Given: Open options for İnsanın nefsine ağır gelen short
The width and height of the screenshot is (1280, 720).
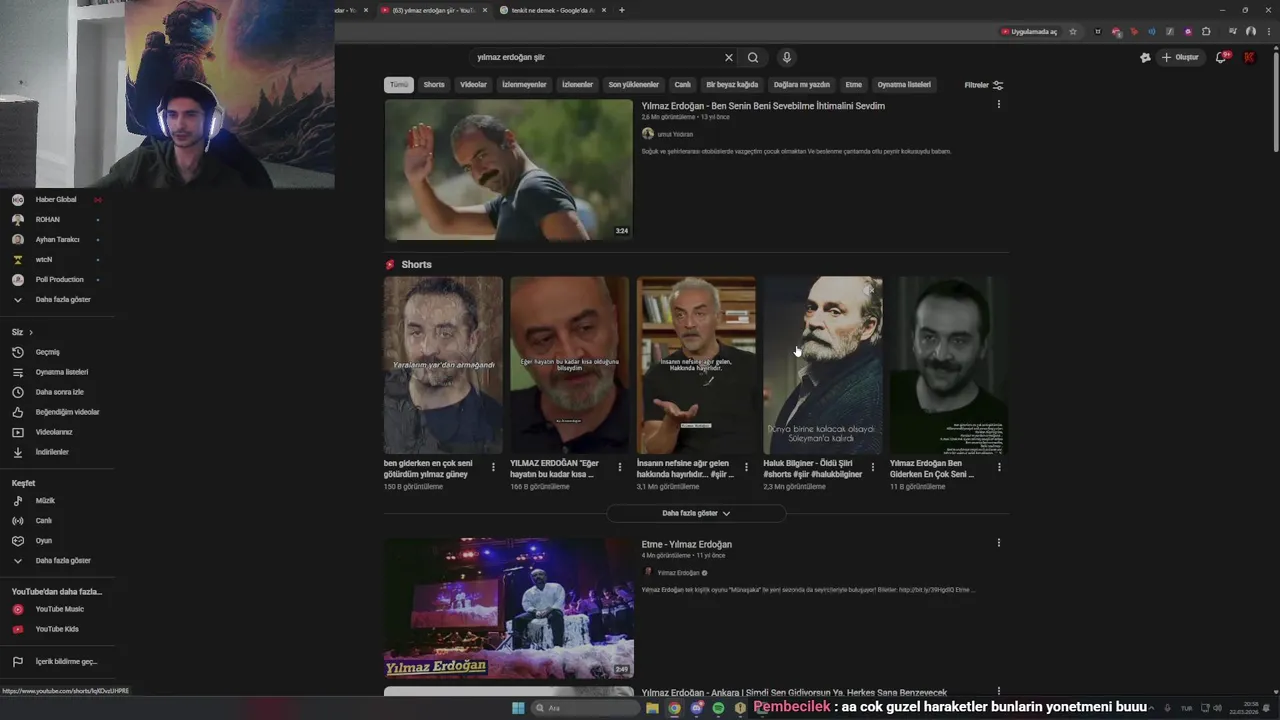Looking at the screenshot, I should tap(746, 467).
